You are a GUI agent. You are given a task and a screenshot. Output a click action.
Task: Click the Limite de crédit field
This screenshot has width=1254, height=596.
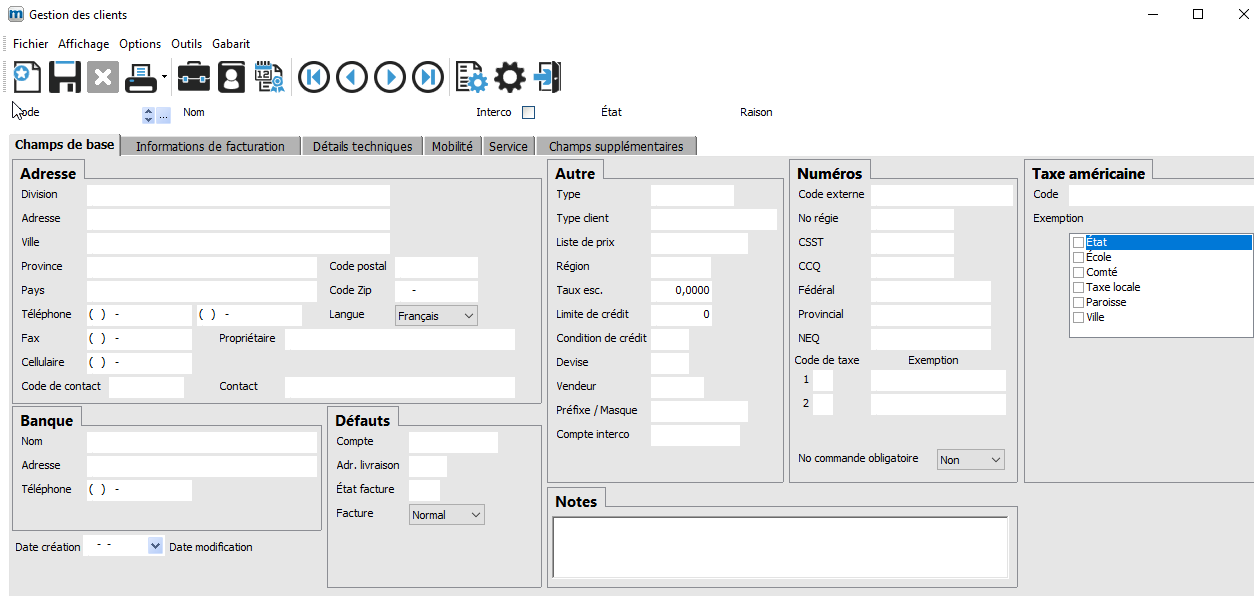click(x=682, y=315)
